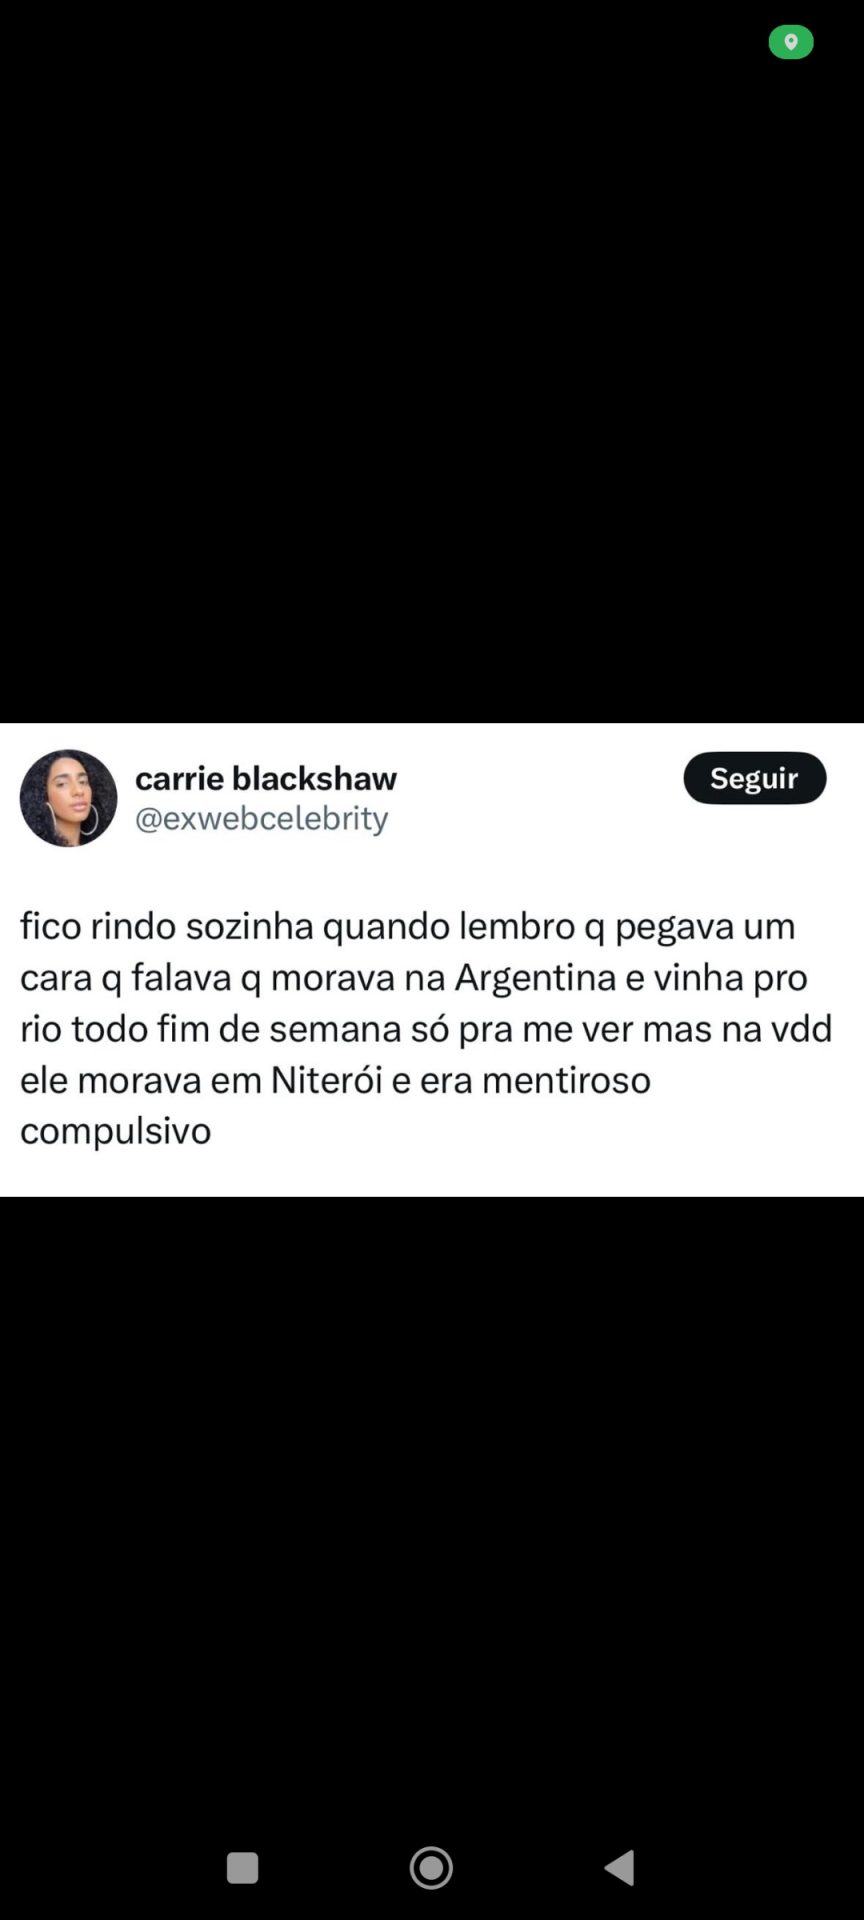This screenshot has width=864, height=1920.
Task: Tap the black area below the tweet card
Action: (432, 1500)
